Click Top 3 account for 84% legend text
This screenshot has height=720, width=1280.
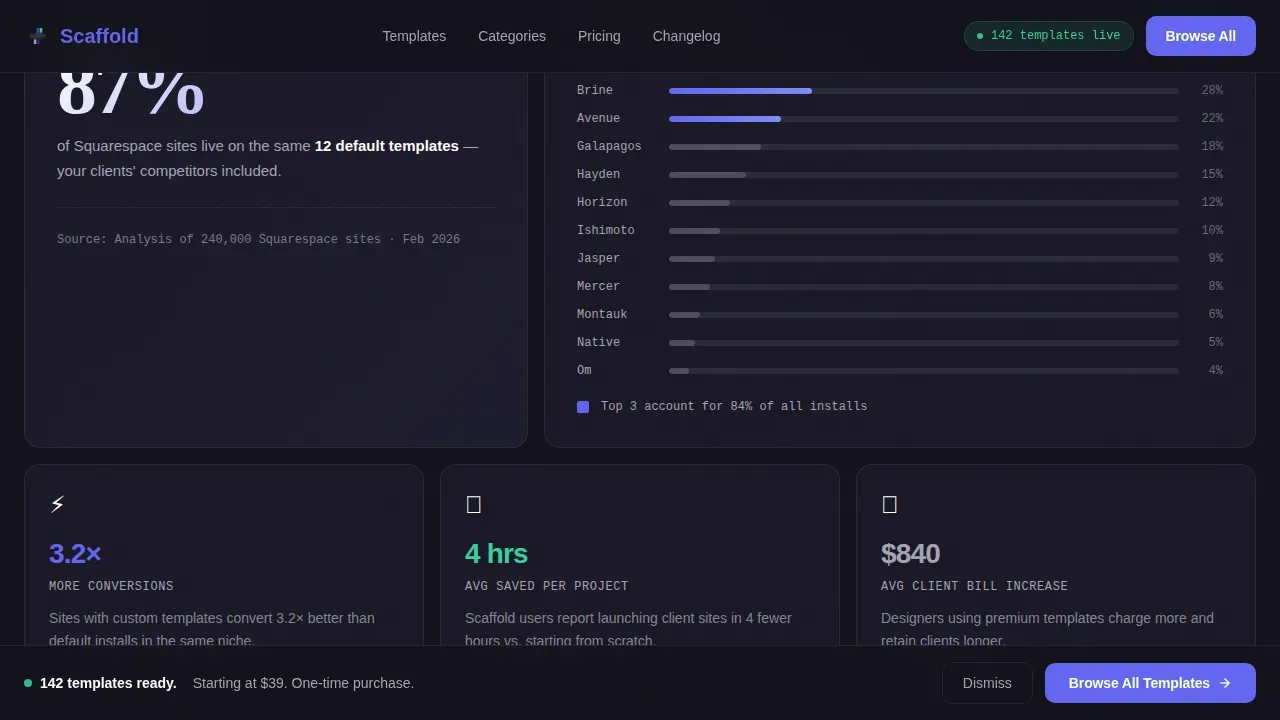point(734,406)
